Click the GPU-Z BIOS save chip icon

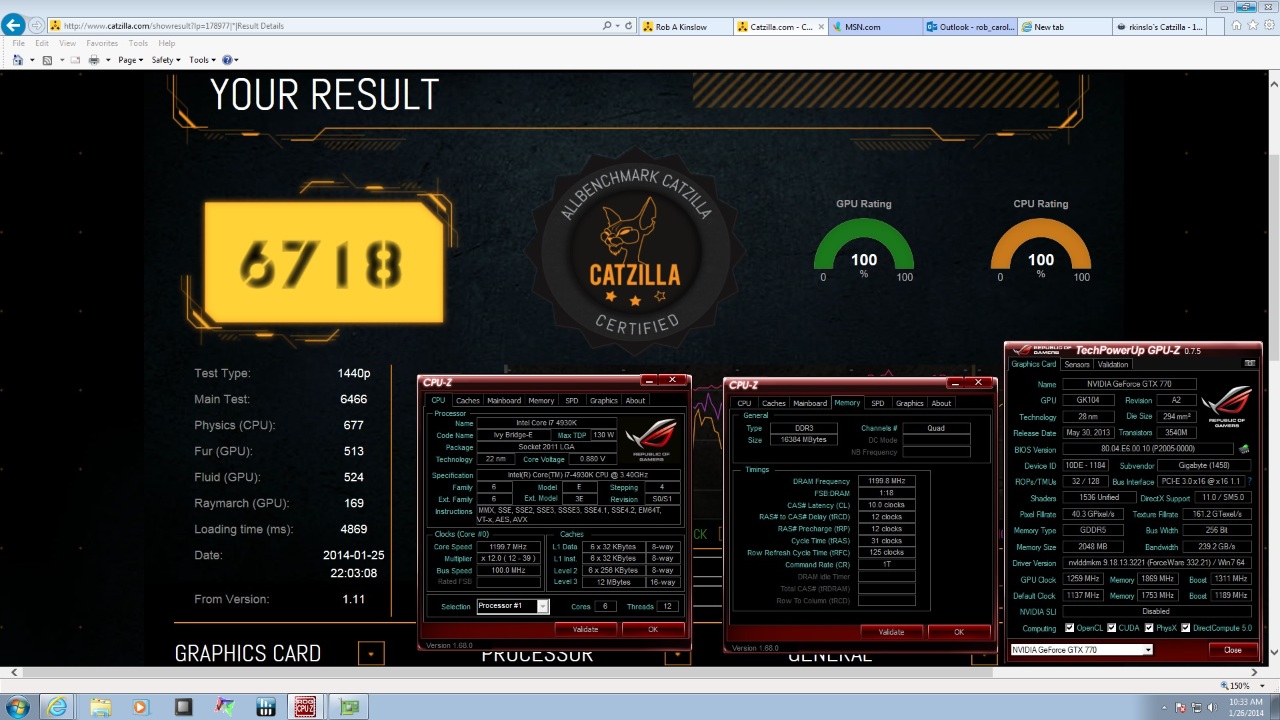pos(1244,449)
